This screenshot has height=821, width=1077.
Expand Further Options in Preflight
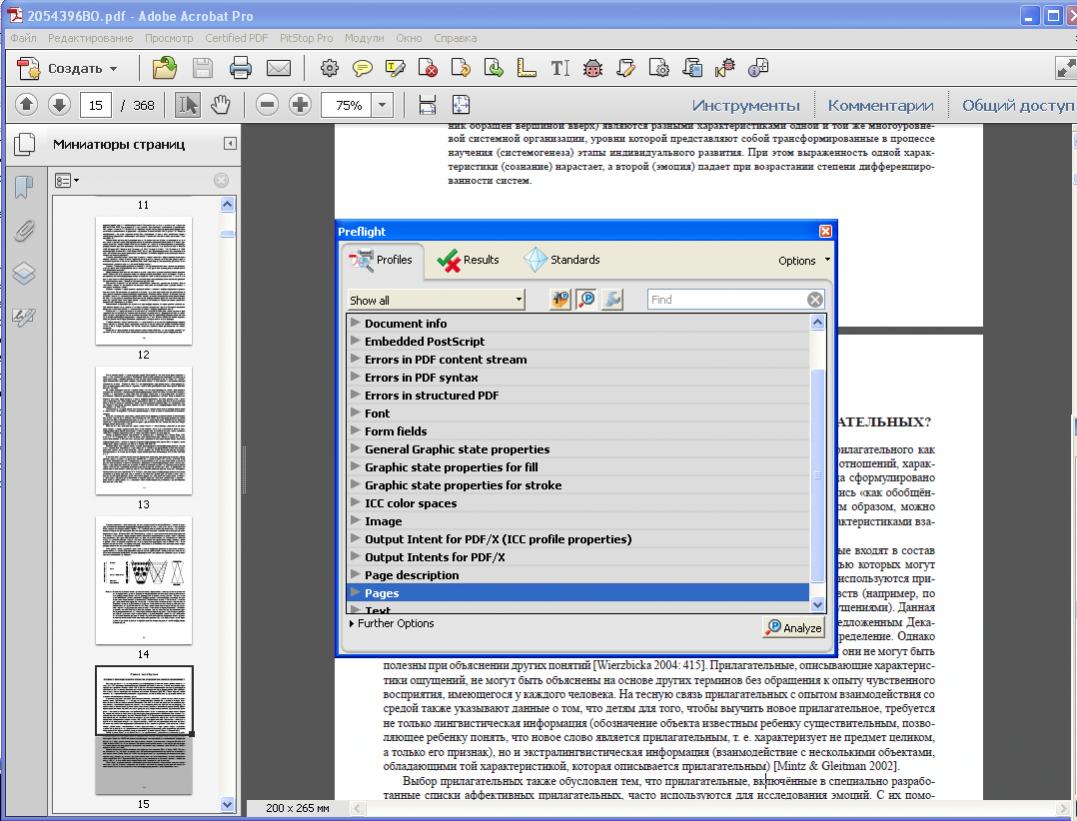click(x=392, y=624)
